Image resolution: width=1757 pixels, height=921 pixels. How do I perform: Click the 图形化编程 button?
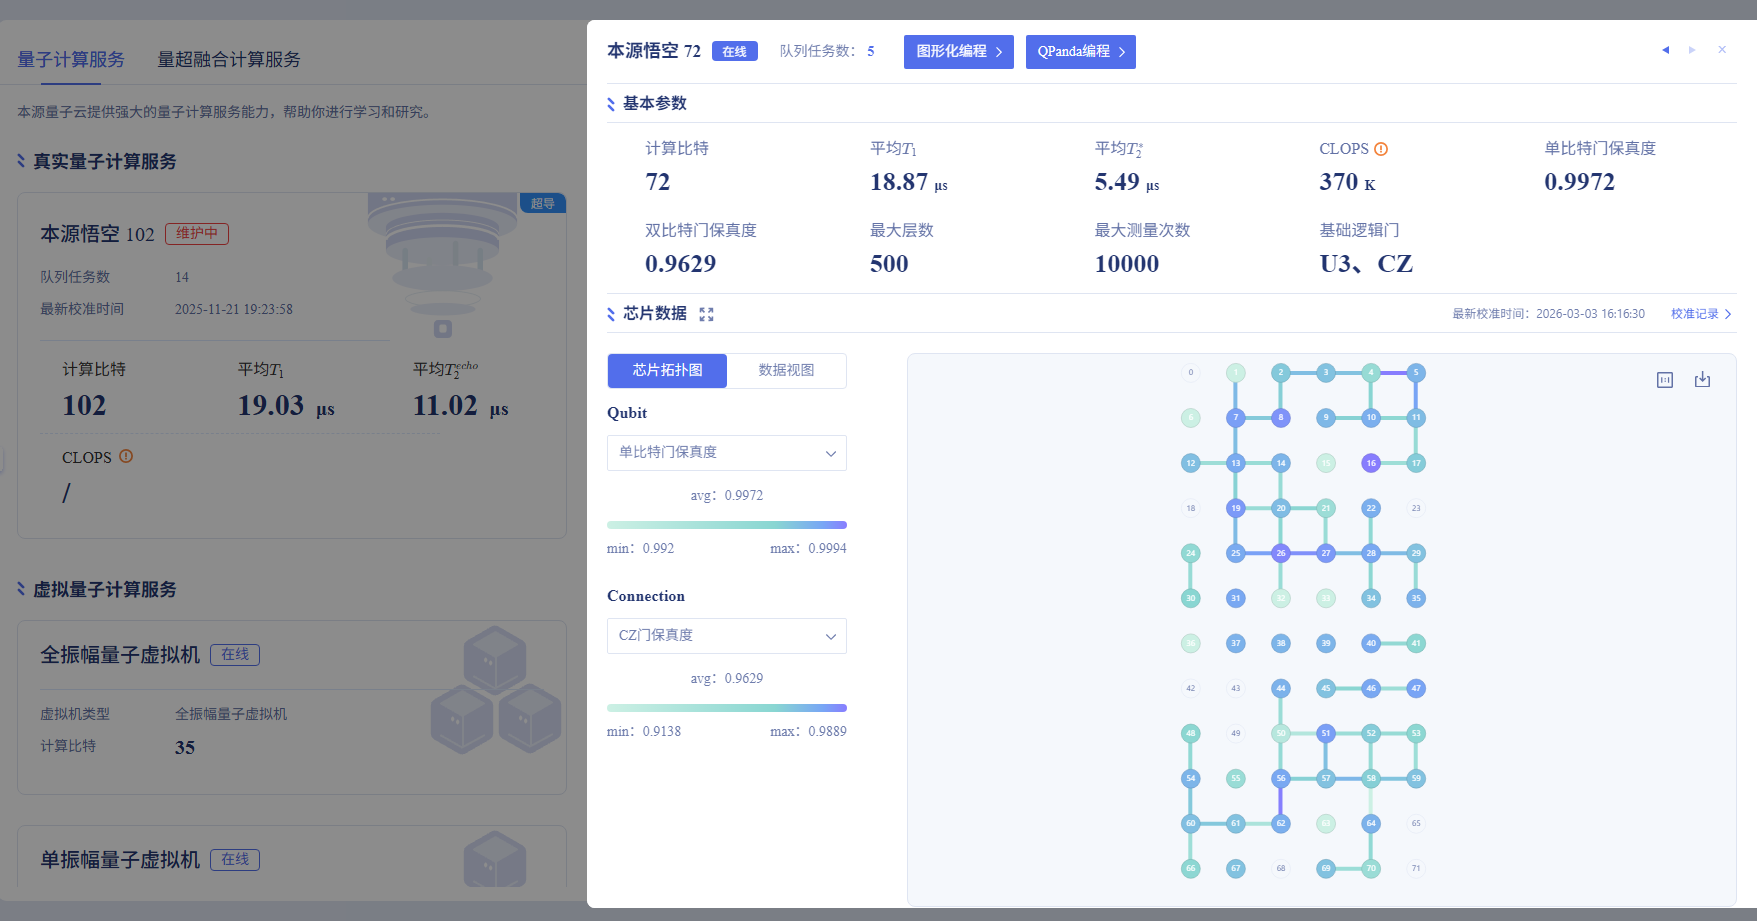tap(958, 52)
